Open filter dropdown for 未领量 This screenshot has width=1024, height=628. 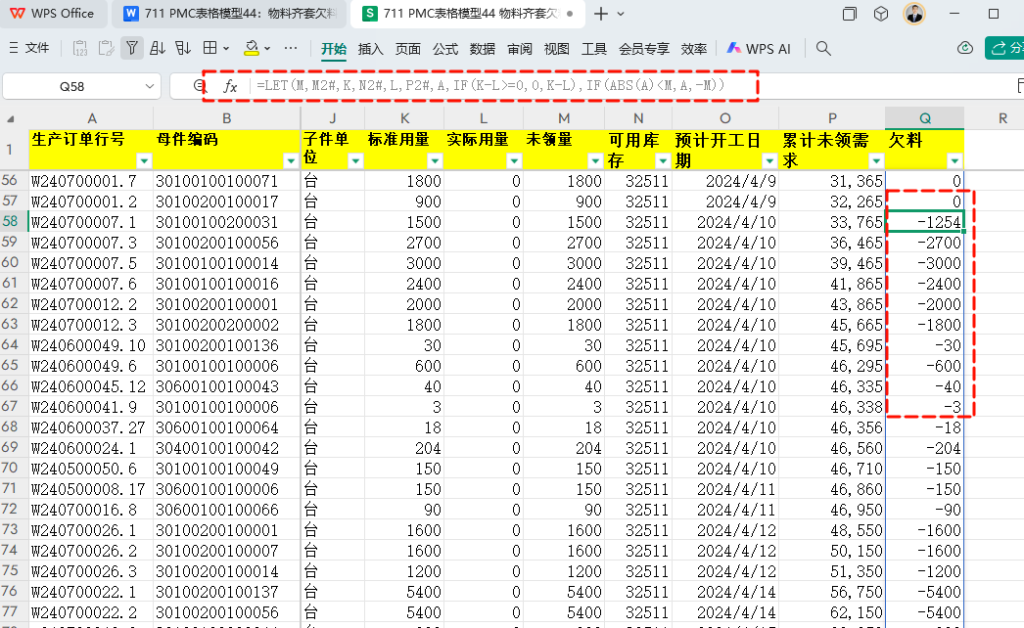click(595, 161)
